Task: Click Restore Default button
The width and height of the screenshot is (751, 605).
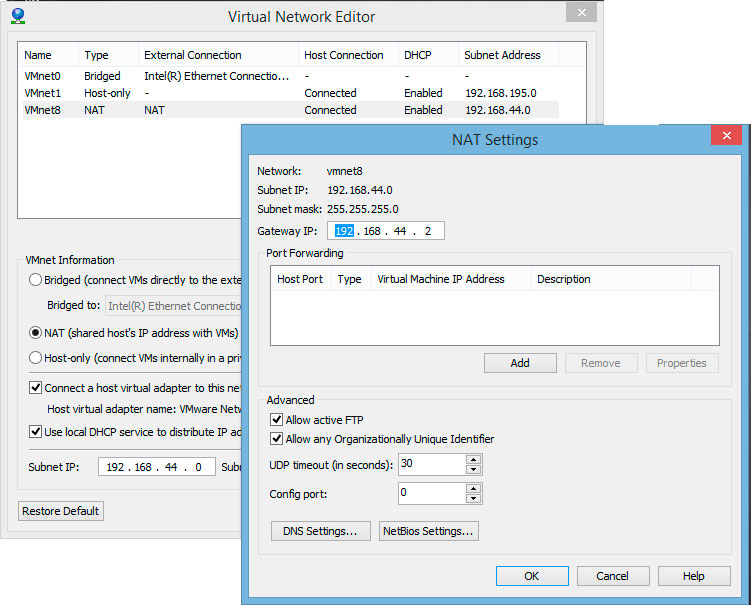Action: pyautogui.click(x=61, y=511)
